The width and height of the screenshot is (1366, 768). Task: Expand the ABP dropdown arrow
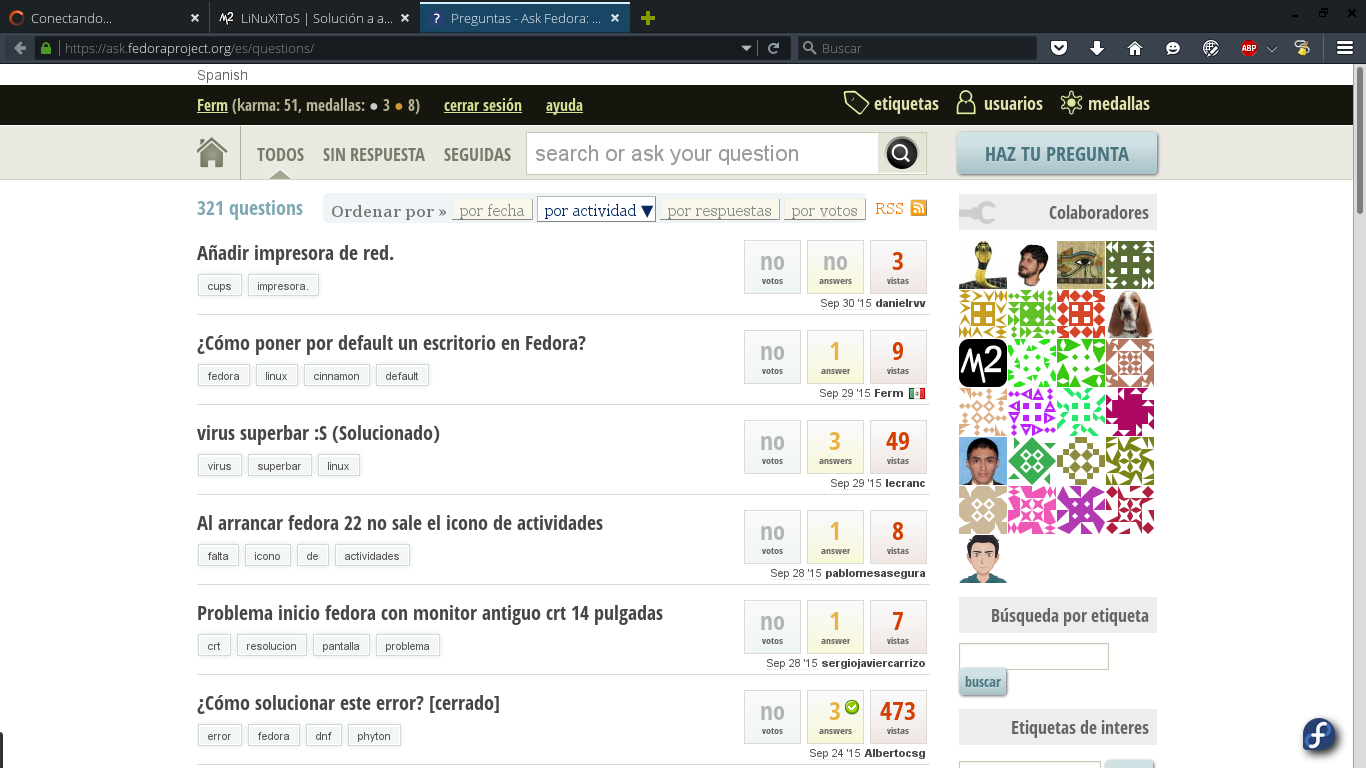(x=1272, y=48)
